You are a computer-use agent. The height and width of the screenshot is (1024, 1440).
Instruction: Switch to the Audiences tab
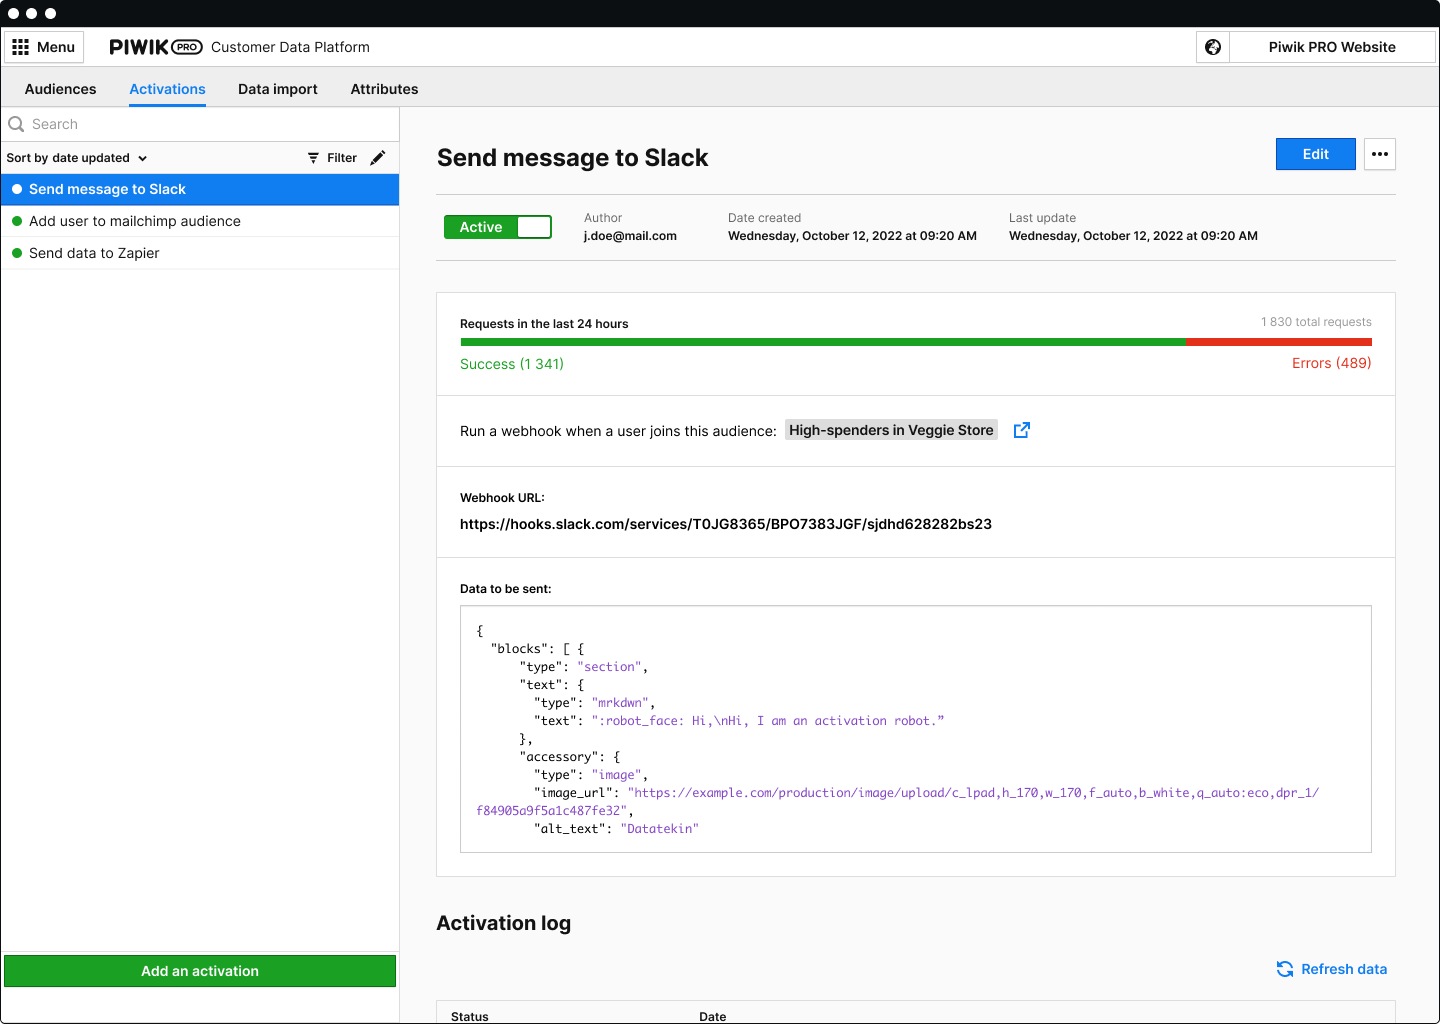click(60, 89)
